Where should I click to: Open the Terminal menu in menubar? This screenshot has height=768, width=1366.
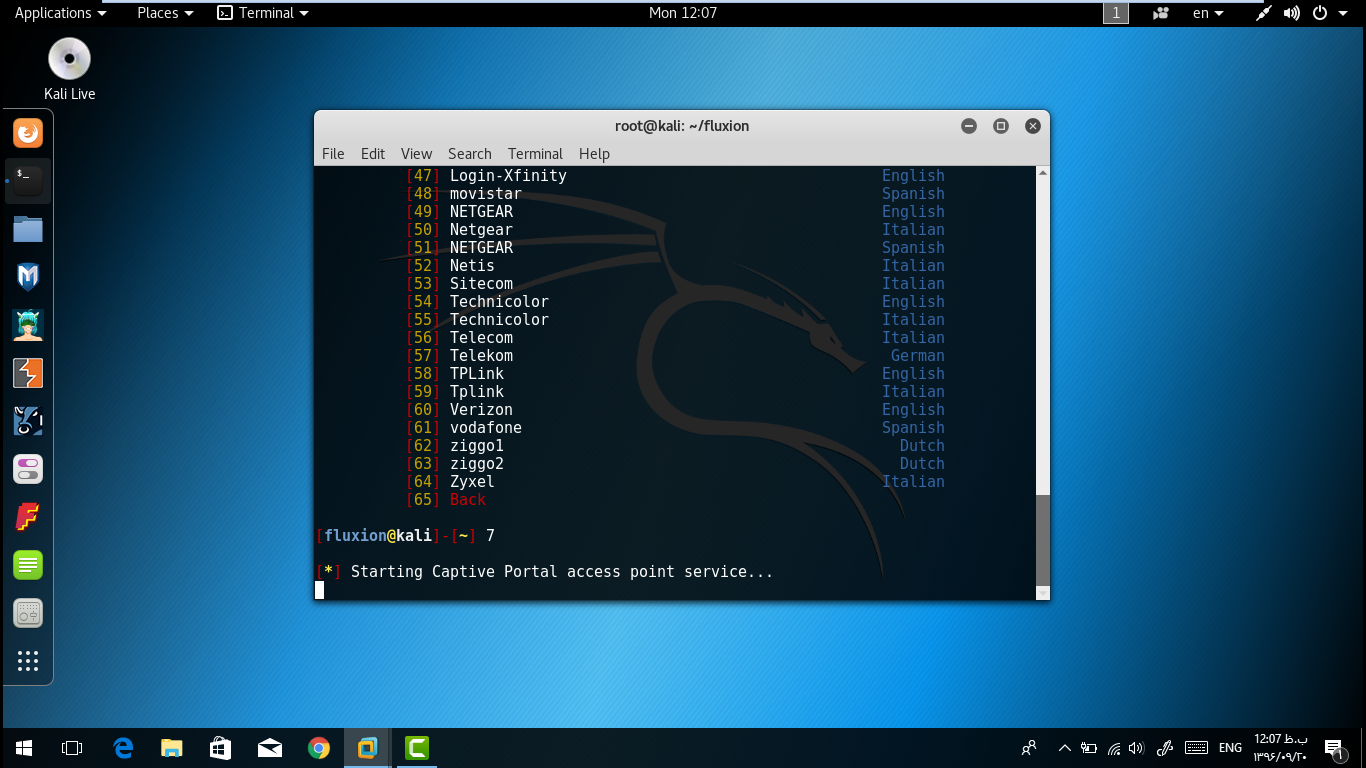tap(535, 153)
